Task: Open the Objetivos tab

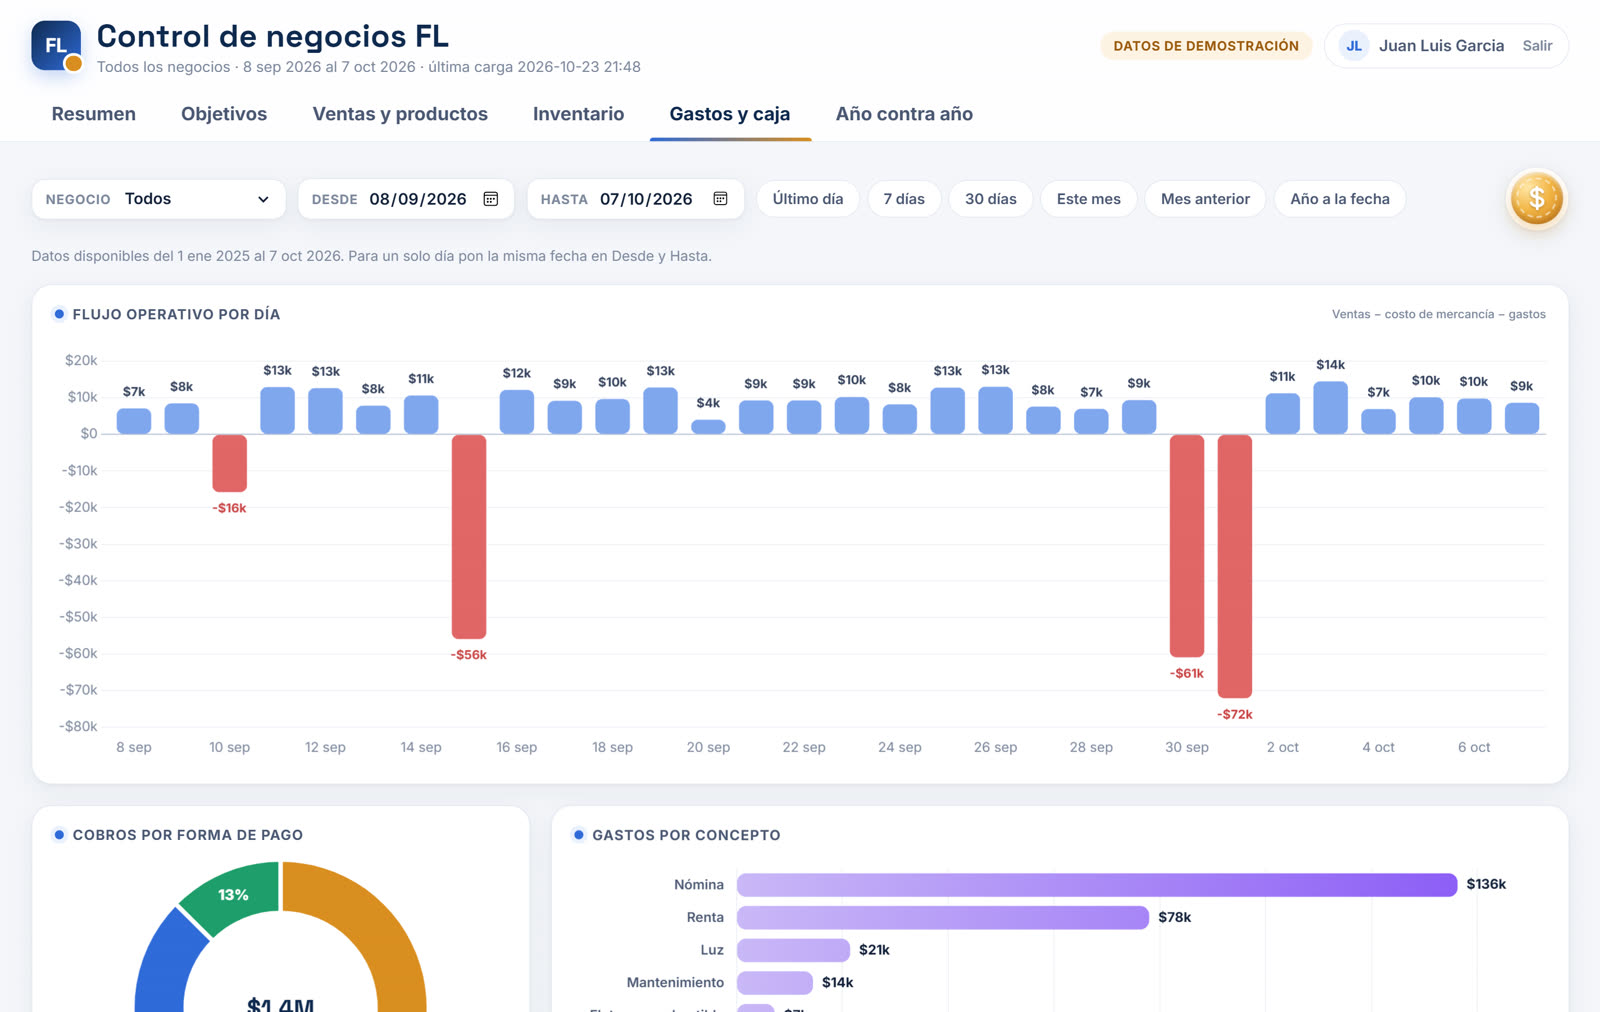Action: [x=224, y=114]
